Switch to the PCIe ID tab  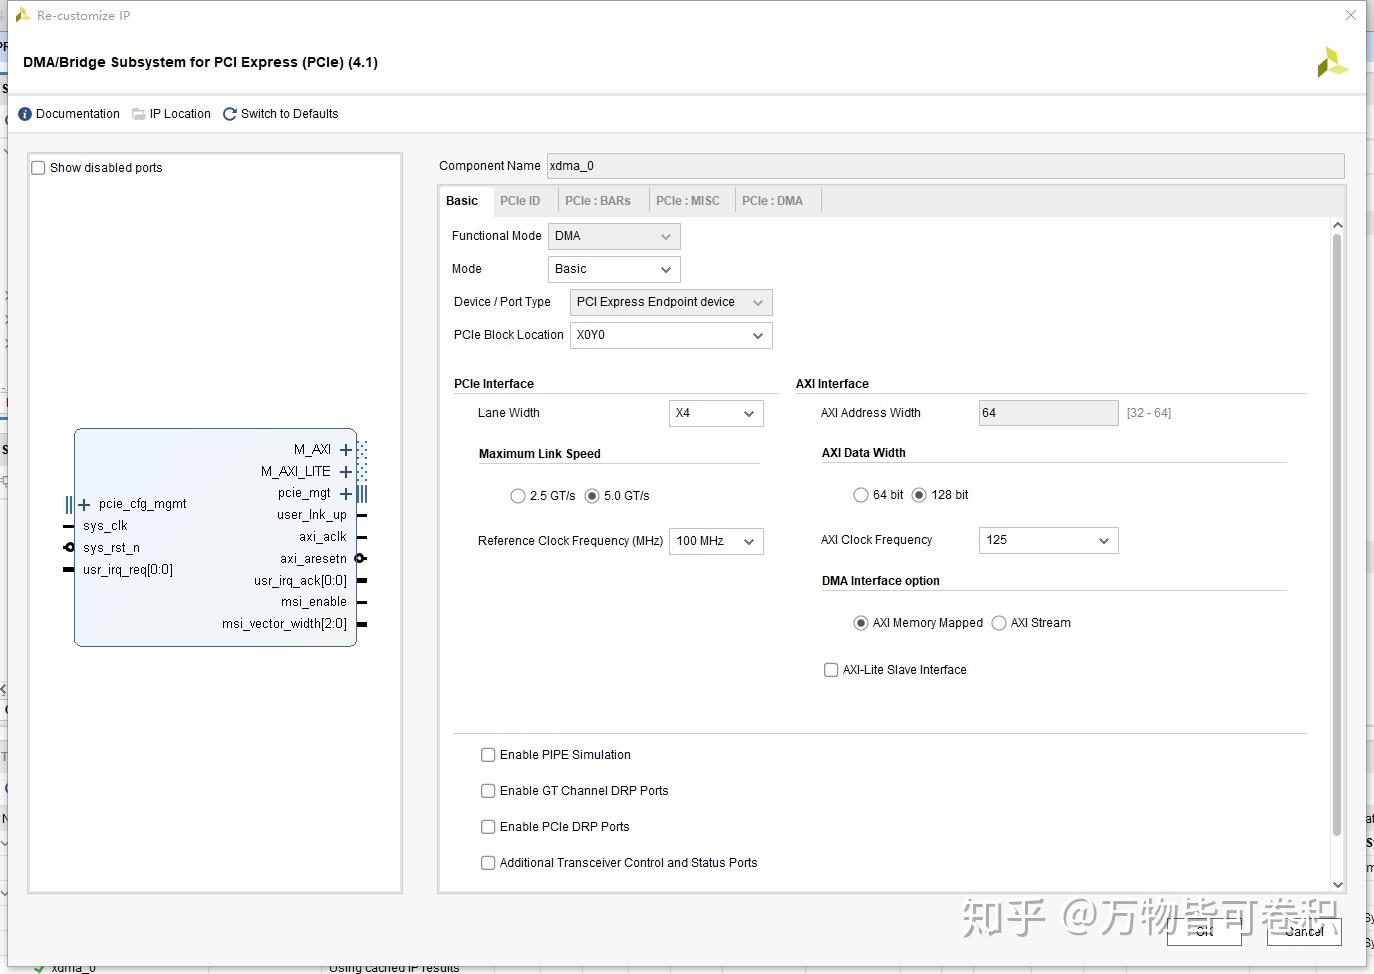tap(521, 200)
